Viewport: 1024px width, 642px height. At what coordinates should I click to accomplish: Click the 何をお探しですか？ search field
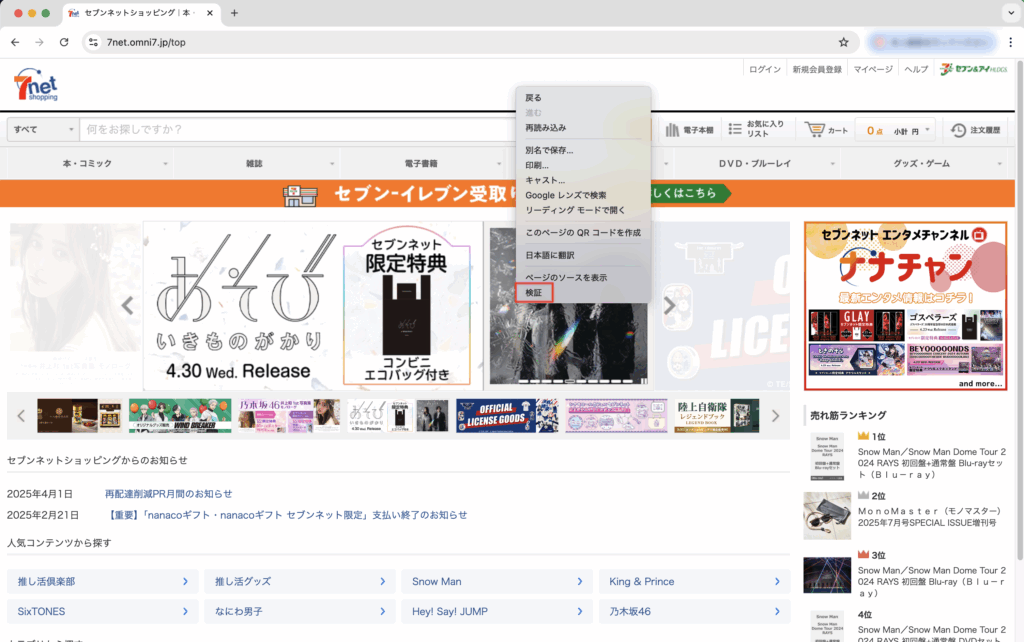(x=298, y=129)
